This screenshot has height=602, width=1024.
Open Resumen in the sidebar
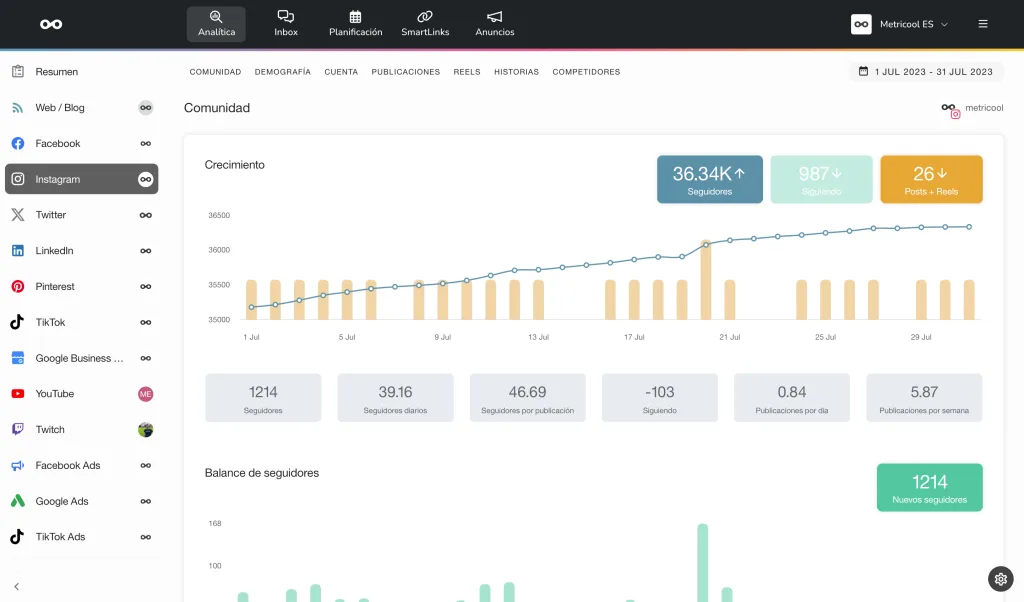click(82, 72)
